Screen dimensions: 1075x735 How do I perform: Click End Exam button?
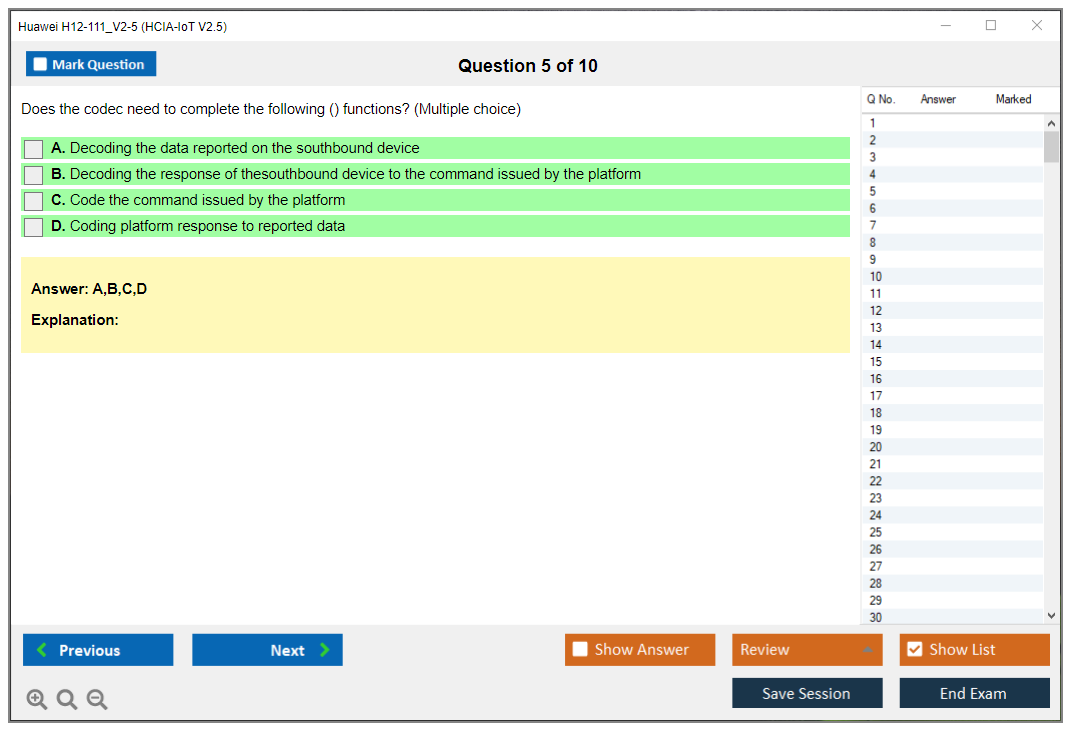point(974,693)
